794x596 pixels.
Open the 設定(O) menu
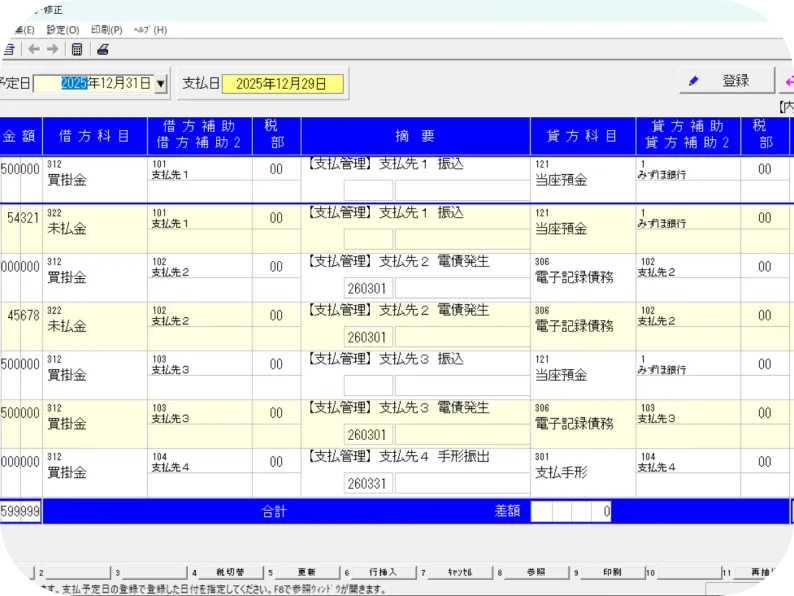tap(62, 30)
